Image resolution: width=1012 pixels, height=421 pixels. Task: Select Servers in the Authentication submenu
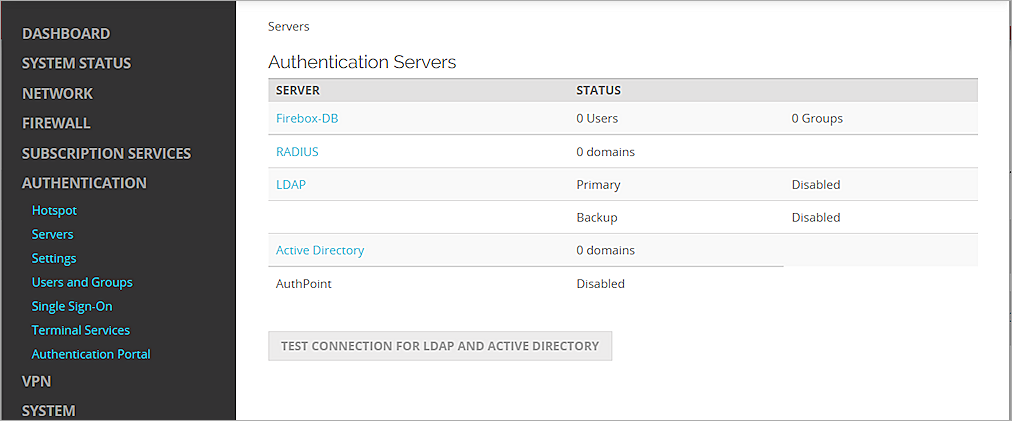point(52,235)
